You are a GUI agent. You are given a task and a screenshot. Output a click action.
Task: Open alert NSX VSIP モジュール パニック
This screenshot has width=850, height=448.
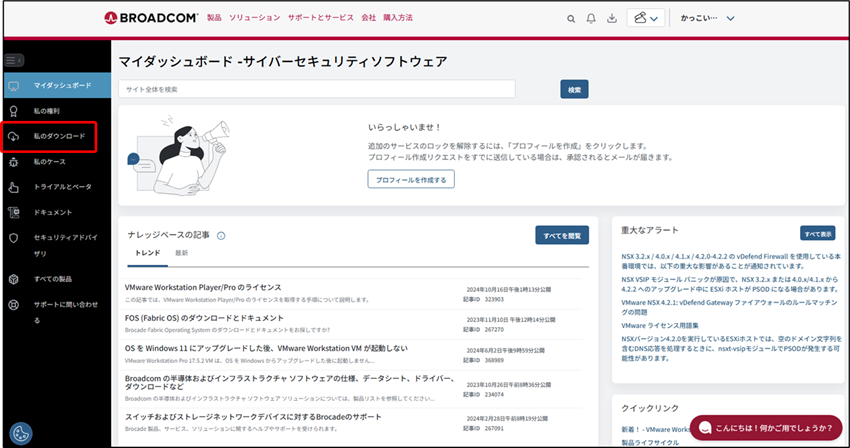point(730,285)
